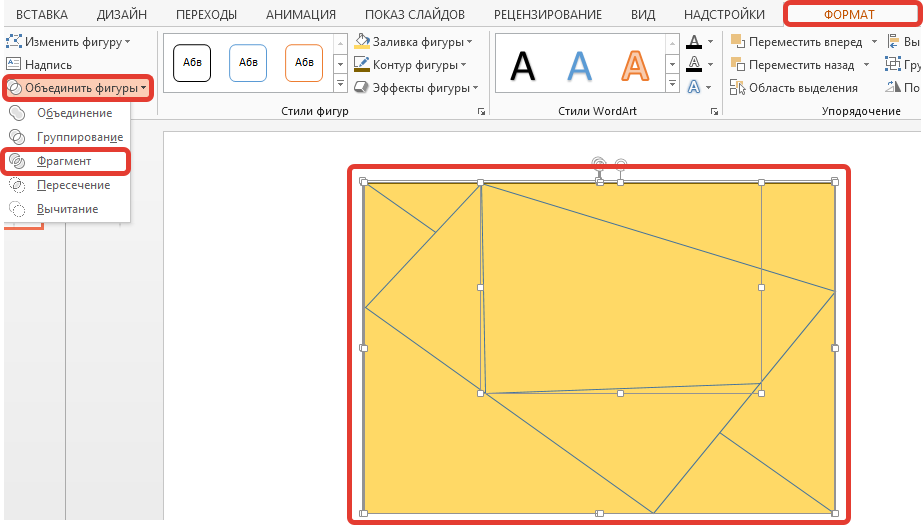The image size is (923, 525).
Task: Apply orange outlined WordArt style A
Action: [635, 65]
